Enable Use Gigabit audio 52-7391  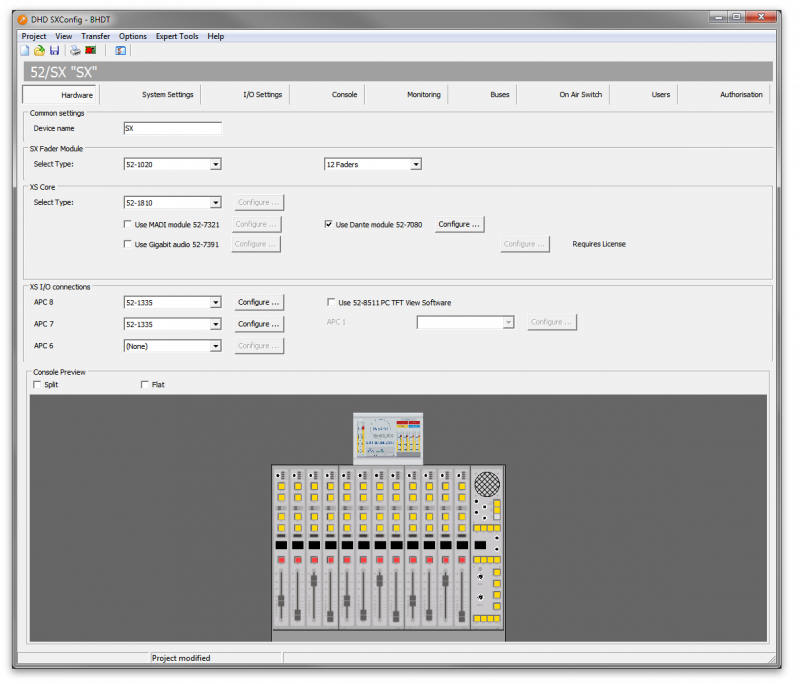128,244
